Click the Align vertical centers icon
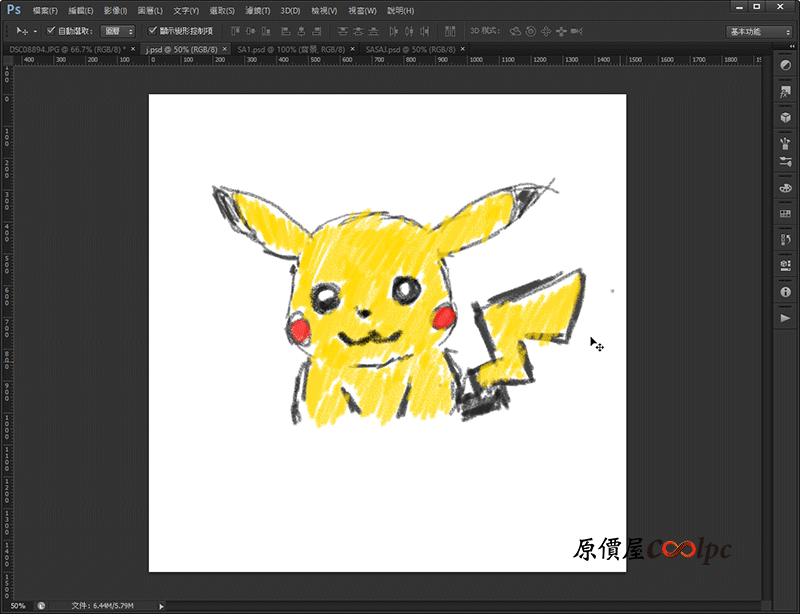800x614 pixels. tap(251, 31)
